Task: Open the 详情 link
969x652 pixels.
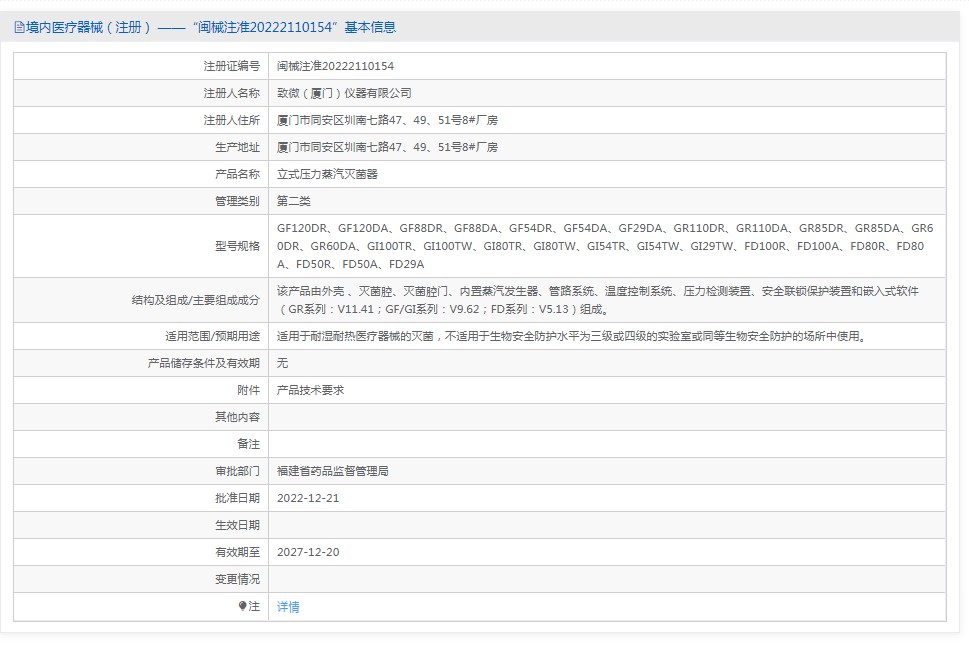Action: (x=288, y=607)
